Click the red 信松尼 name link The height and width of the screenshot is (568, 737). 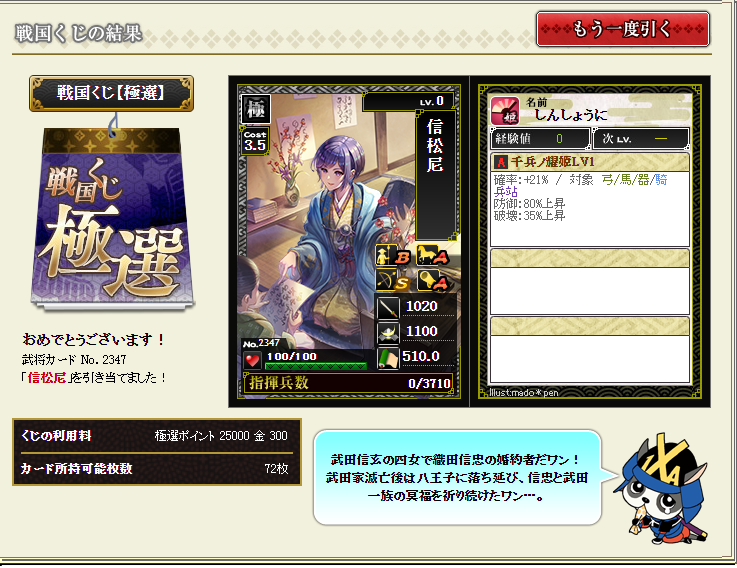click(x=47, y=378)
